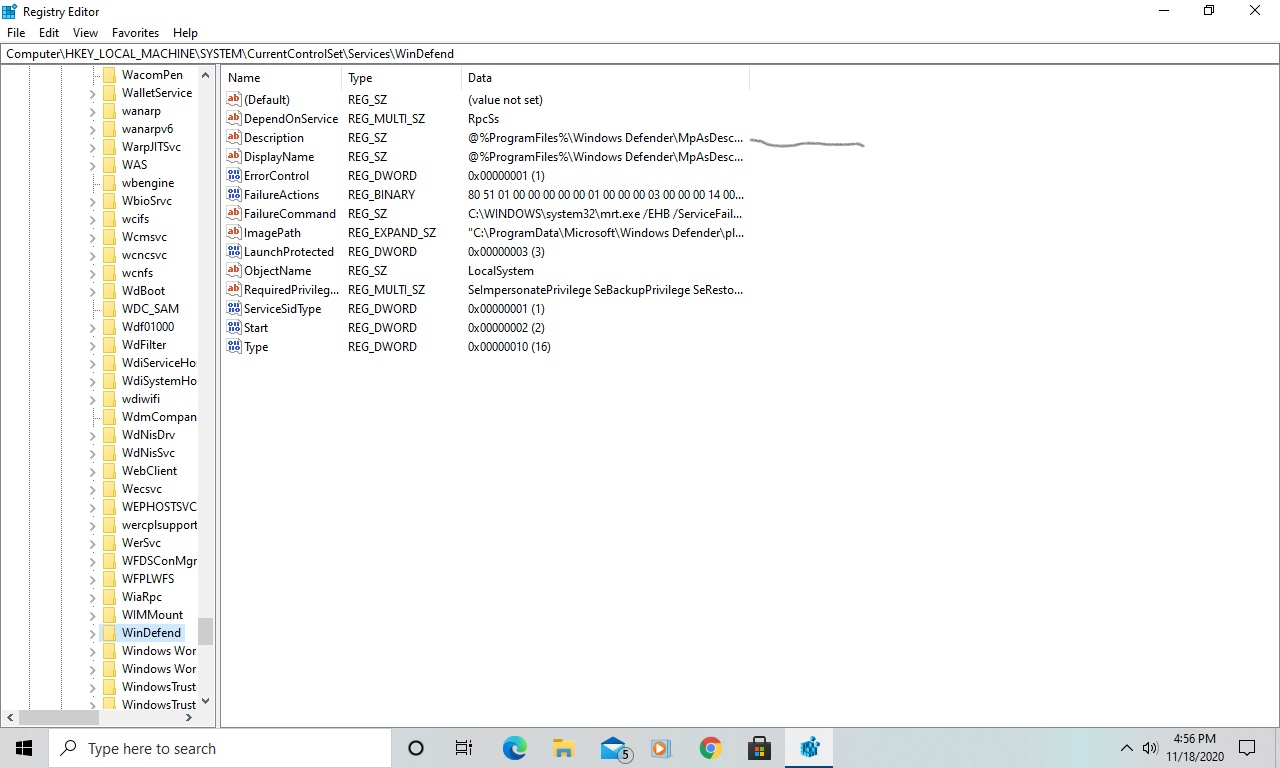Expand the WAS key

point(93,165)
